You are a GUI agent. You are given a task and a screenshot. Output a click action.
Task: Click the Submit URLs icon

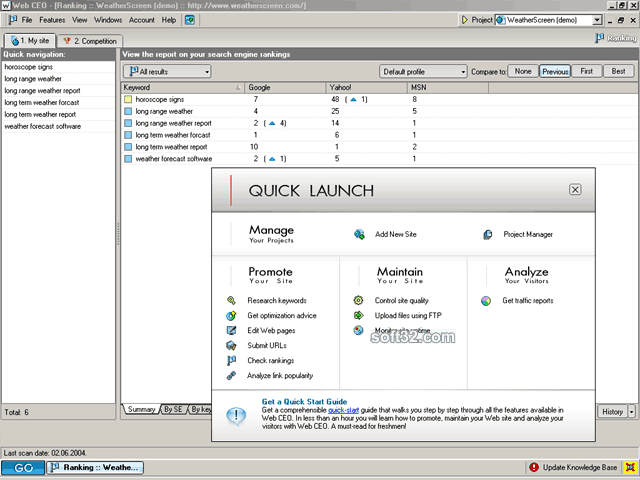[x=231, y=346]
